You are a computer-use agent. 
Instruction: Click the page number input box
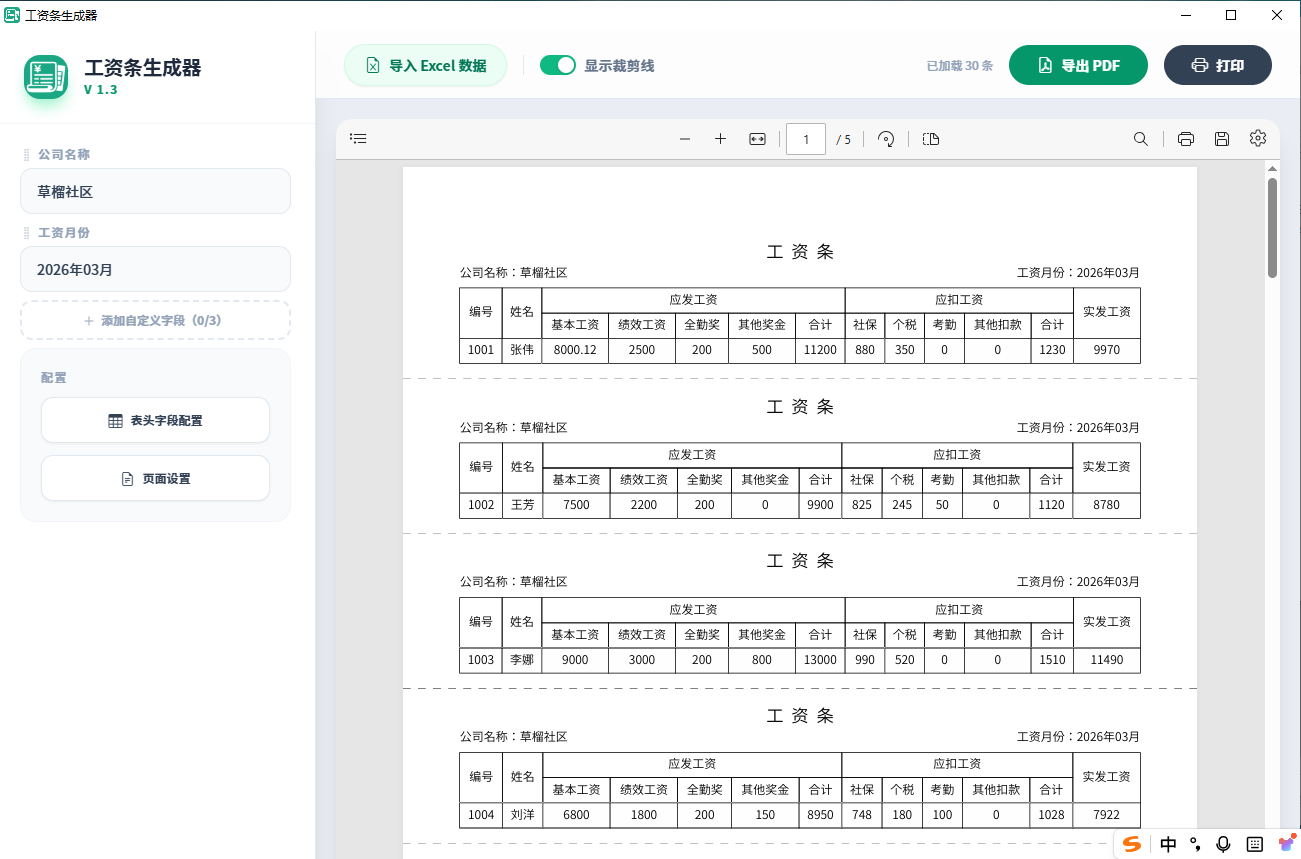coord(806,139)
